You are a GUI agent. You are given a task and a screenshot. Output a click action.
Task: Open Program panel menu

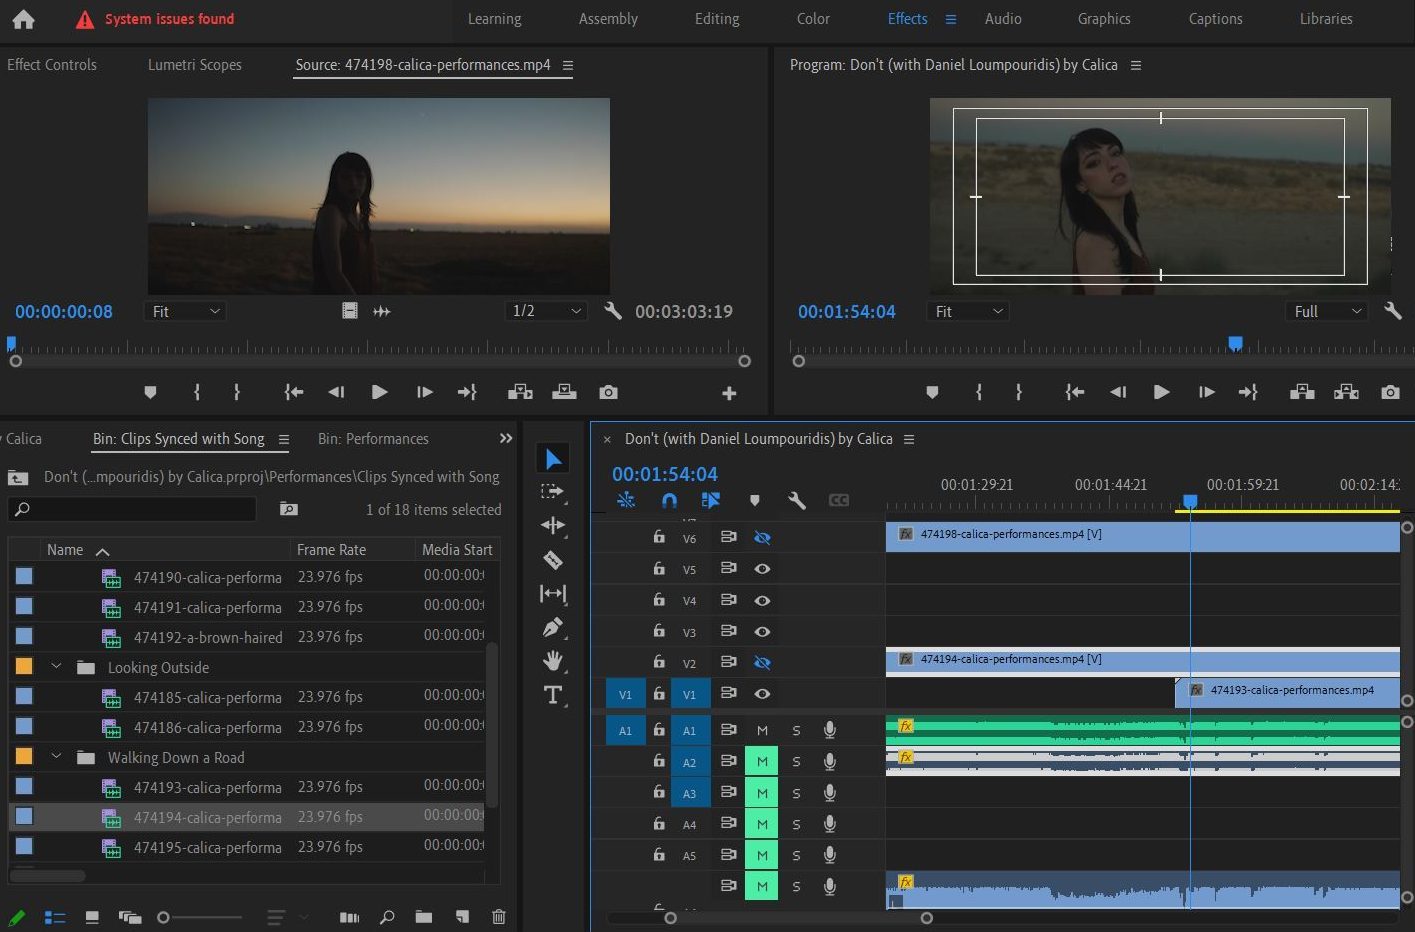[x=1135, y=65]
